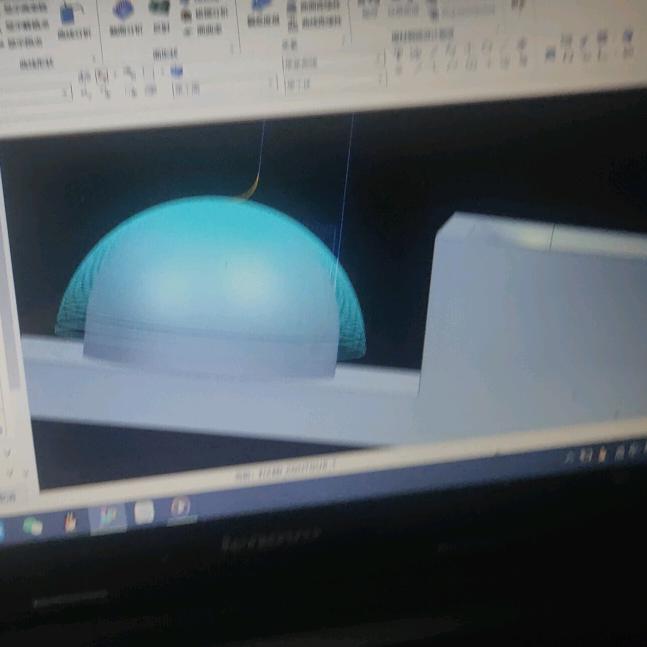Click the white app icon on the taskbar
The image size is (647, 647).
click(x=144, y=512)
